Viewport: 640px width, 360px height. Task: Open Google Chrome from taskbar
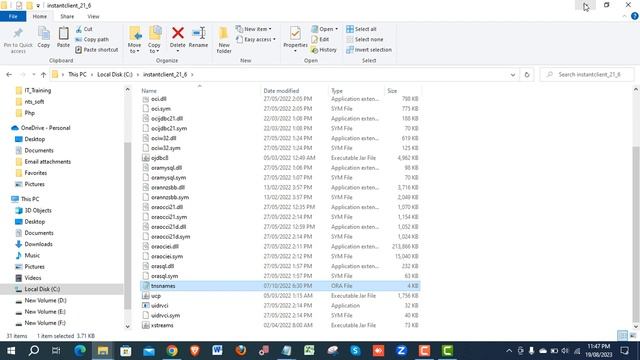[x=172, y=351]
